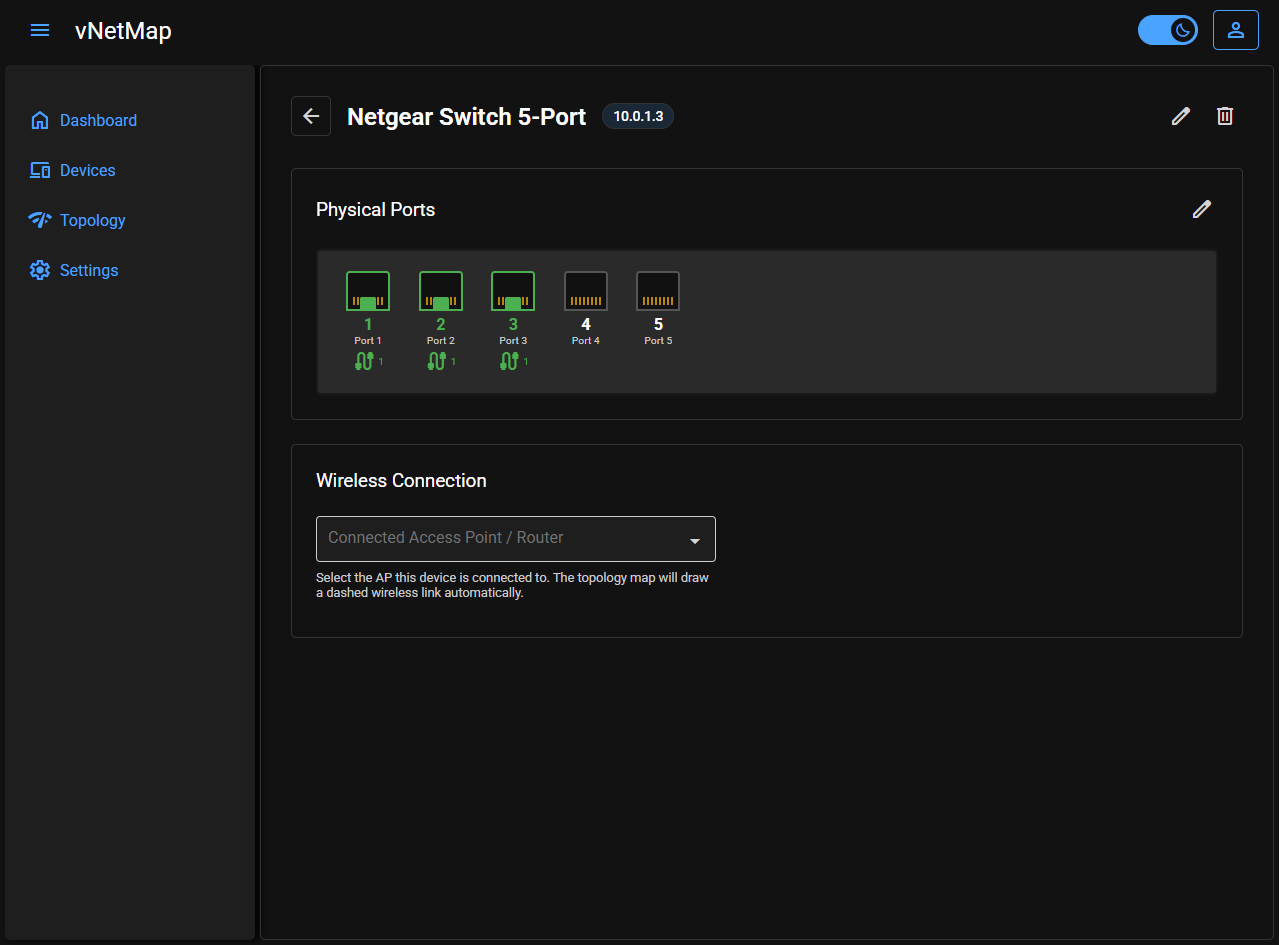Click the Port 4 label text
Viewport: 1279px width, 945px height.
click(x=586, y=341)
